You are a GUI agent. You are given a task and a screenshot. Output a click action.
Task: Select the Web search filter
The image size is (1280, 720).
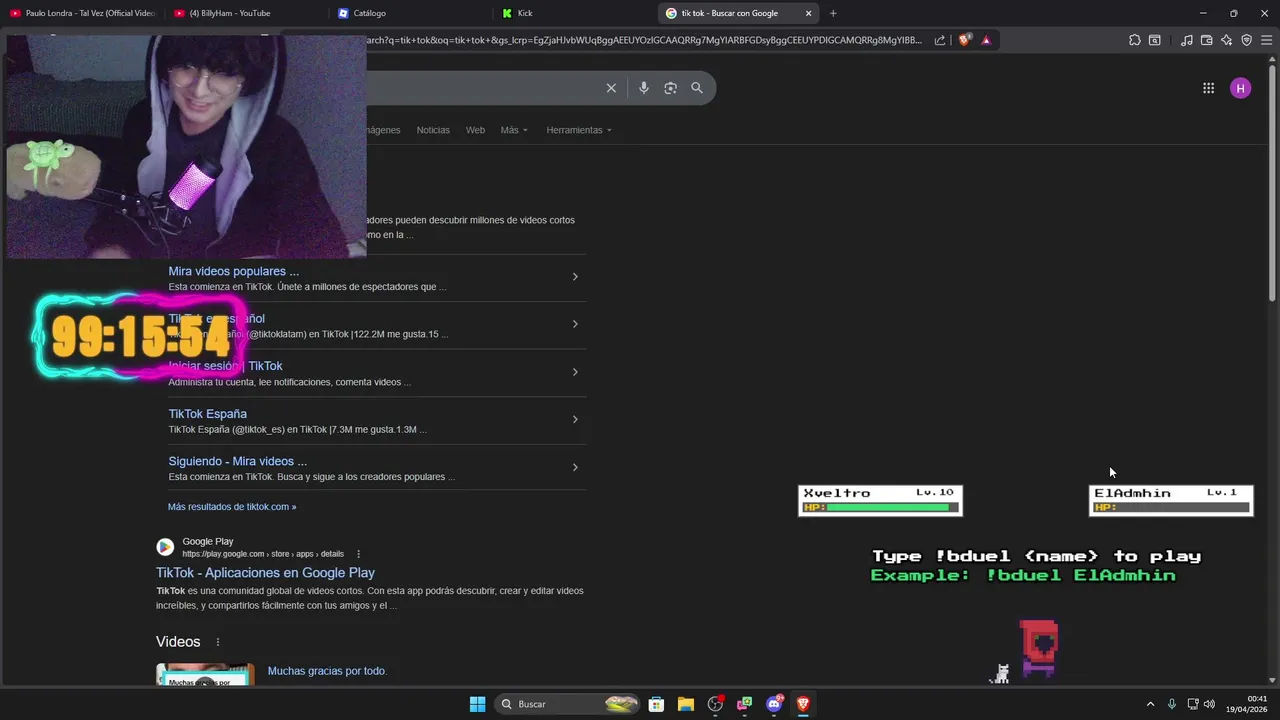475,130
